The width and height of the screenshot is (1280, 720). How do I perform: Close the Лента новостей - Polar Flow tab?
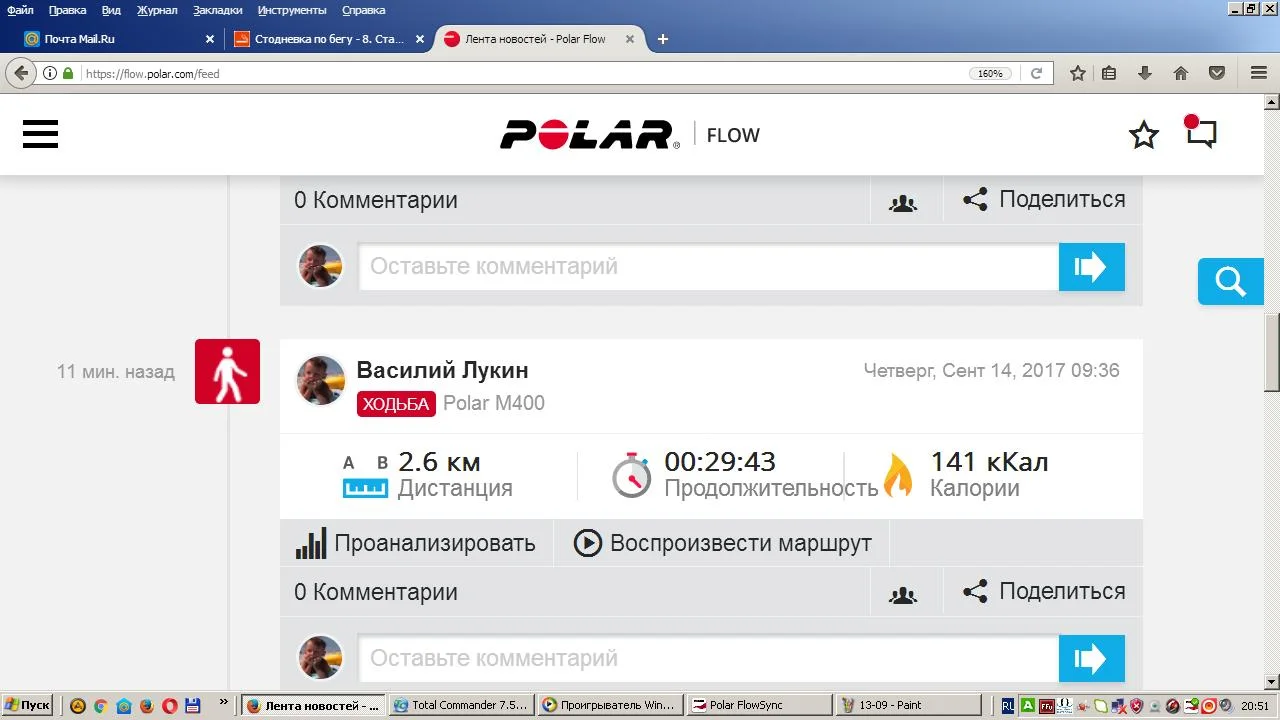(630, 39)
